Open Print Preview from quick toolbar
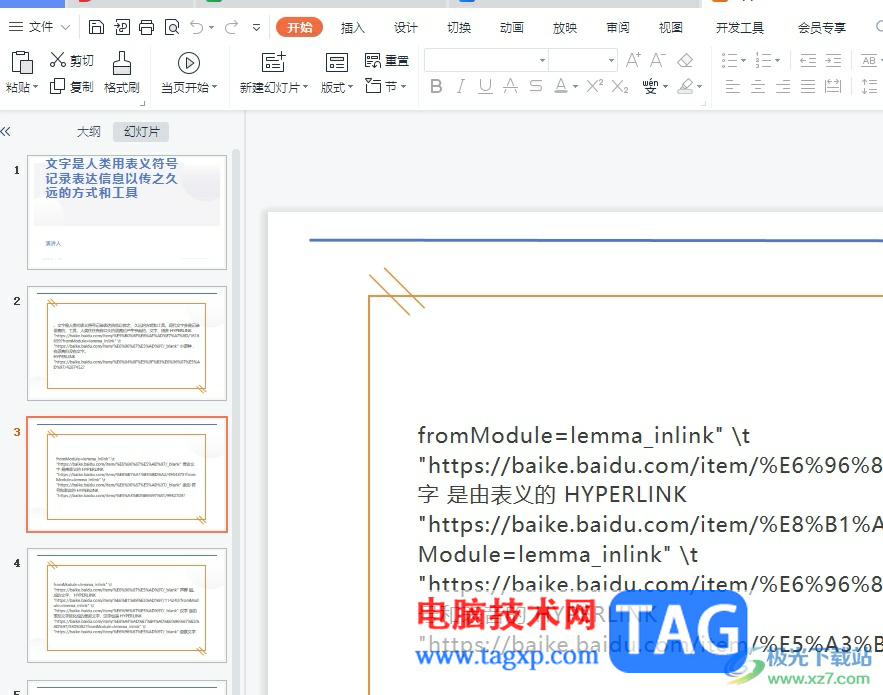Image resolution: width=883 pixels, height=695 pixels. [172, 27]
